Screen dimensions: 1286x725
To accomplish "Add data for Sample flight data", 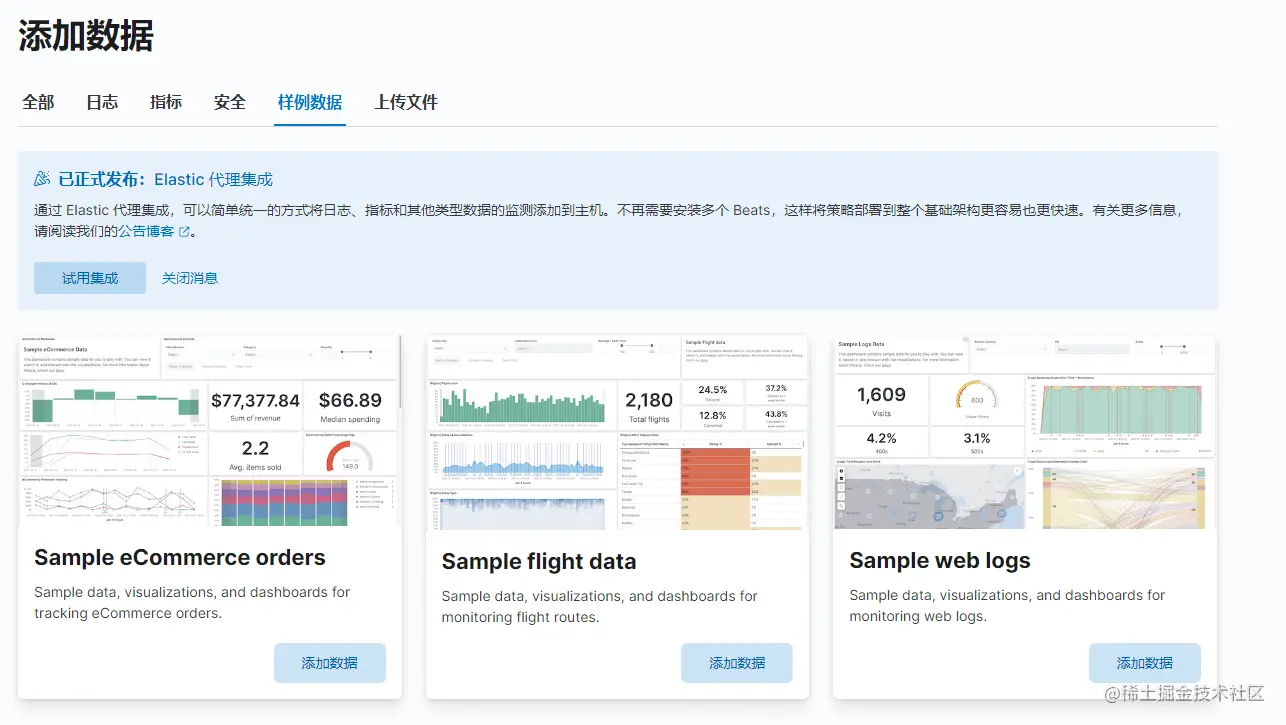I will pos(737,663).
